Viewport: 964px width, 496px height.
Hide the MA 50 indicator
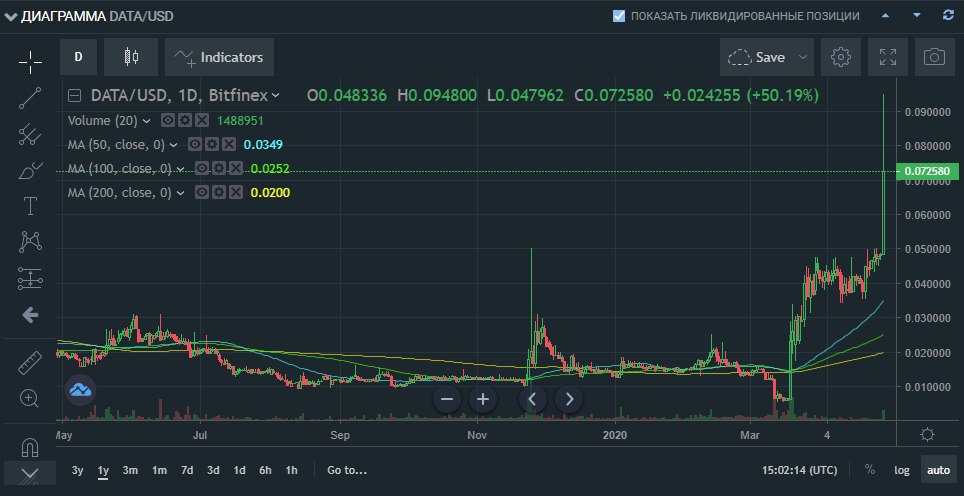click(194, 144)
